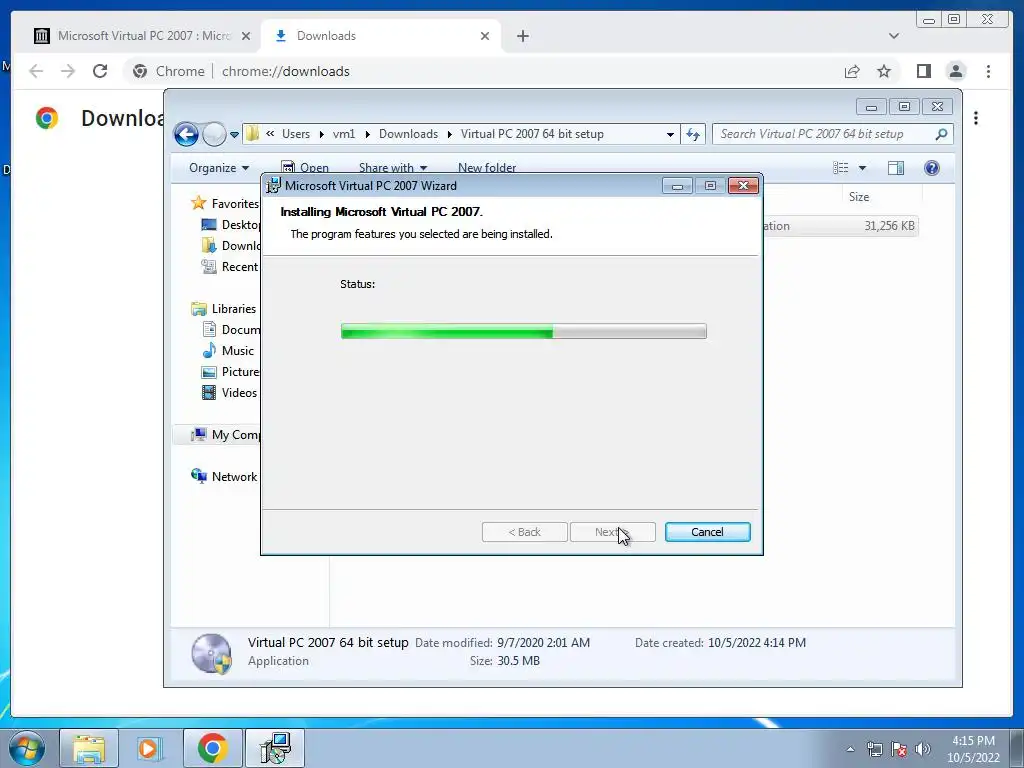The width and height of the screenshot is (1024, 768).
Task: Close the Downloads Chrome tab
Action: click(x=485, y=36)
